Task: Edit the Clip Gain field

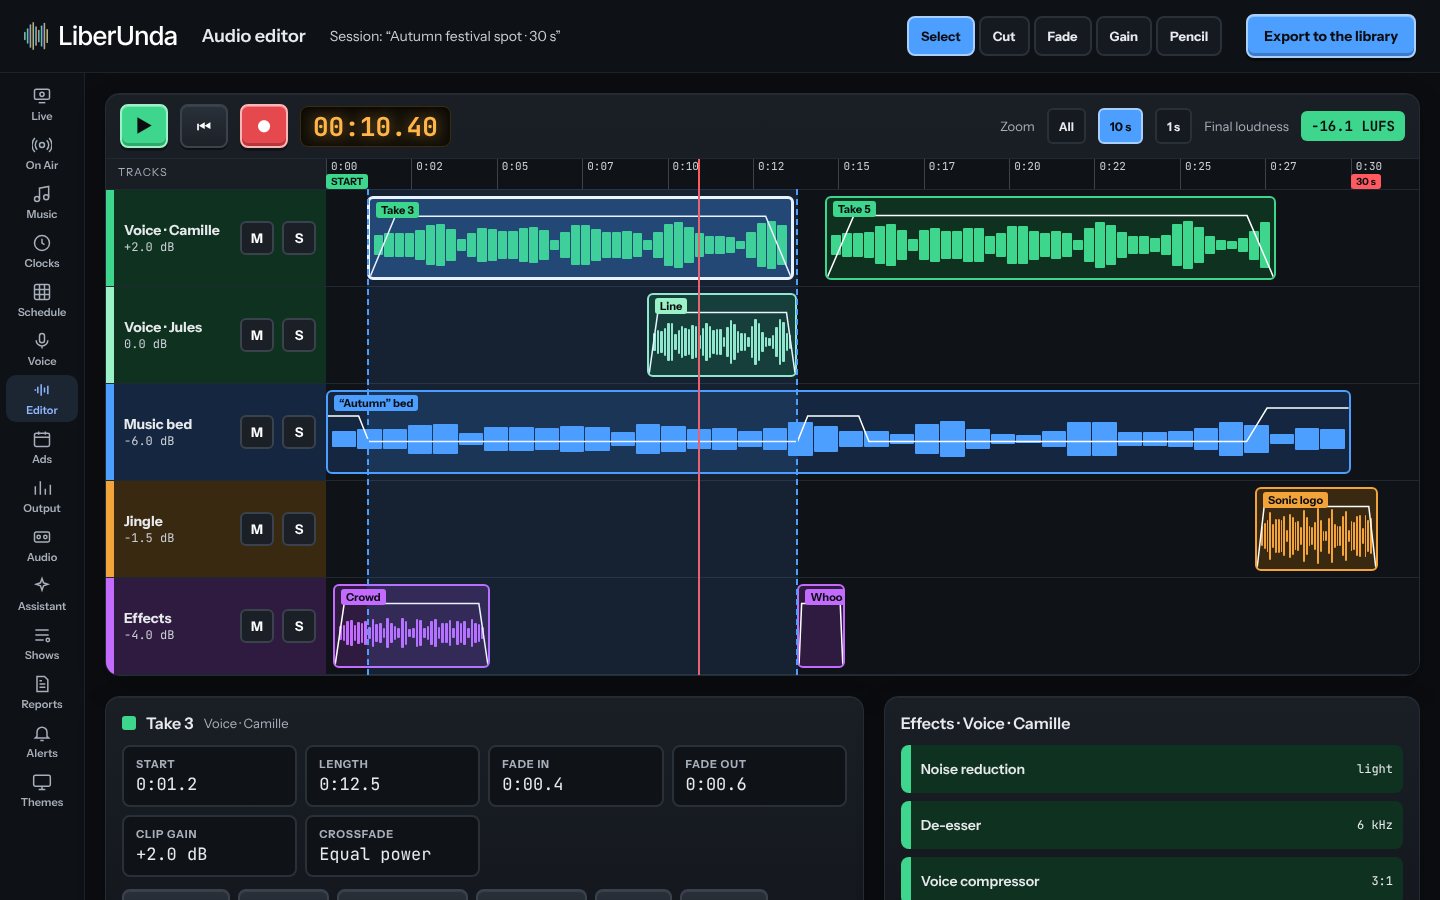Action: pyautogui.click(x=209, y=846)
